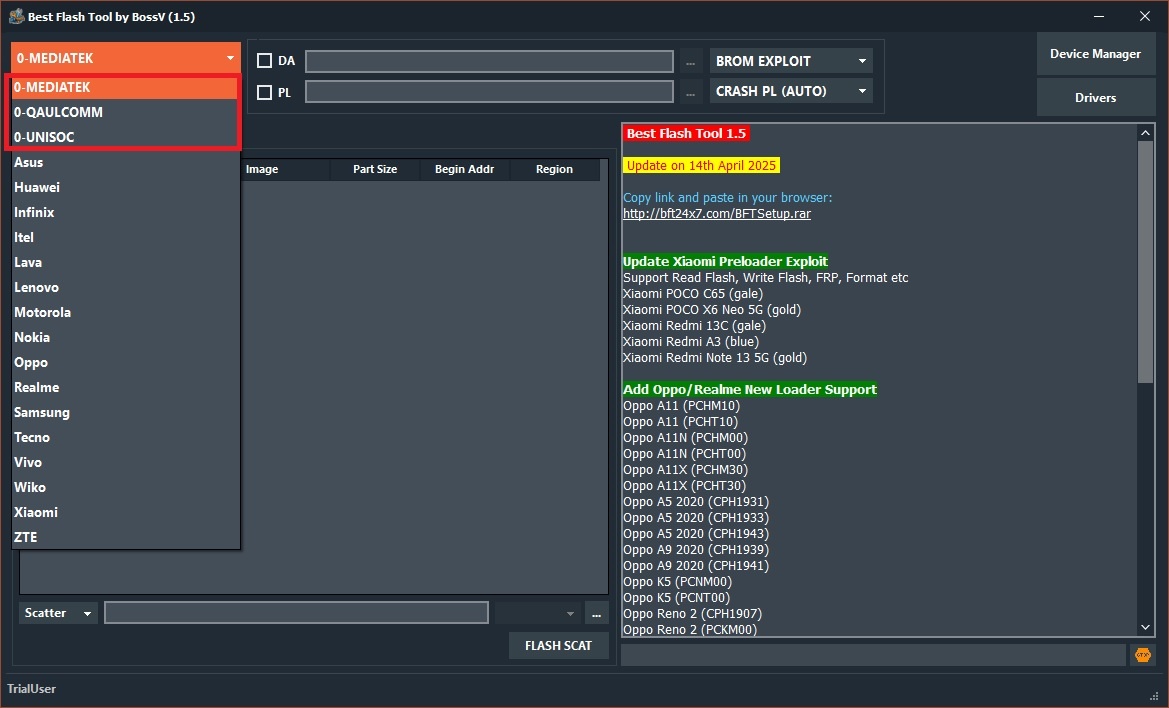Choose Realme in the brand list

coord(125,387)
